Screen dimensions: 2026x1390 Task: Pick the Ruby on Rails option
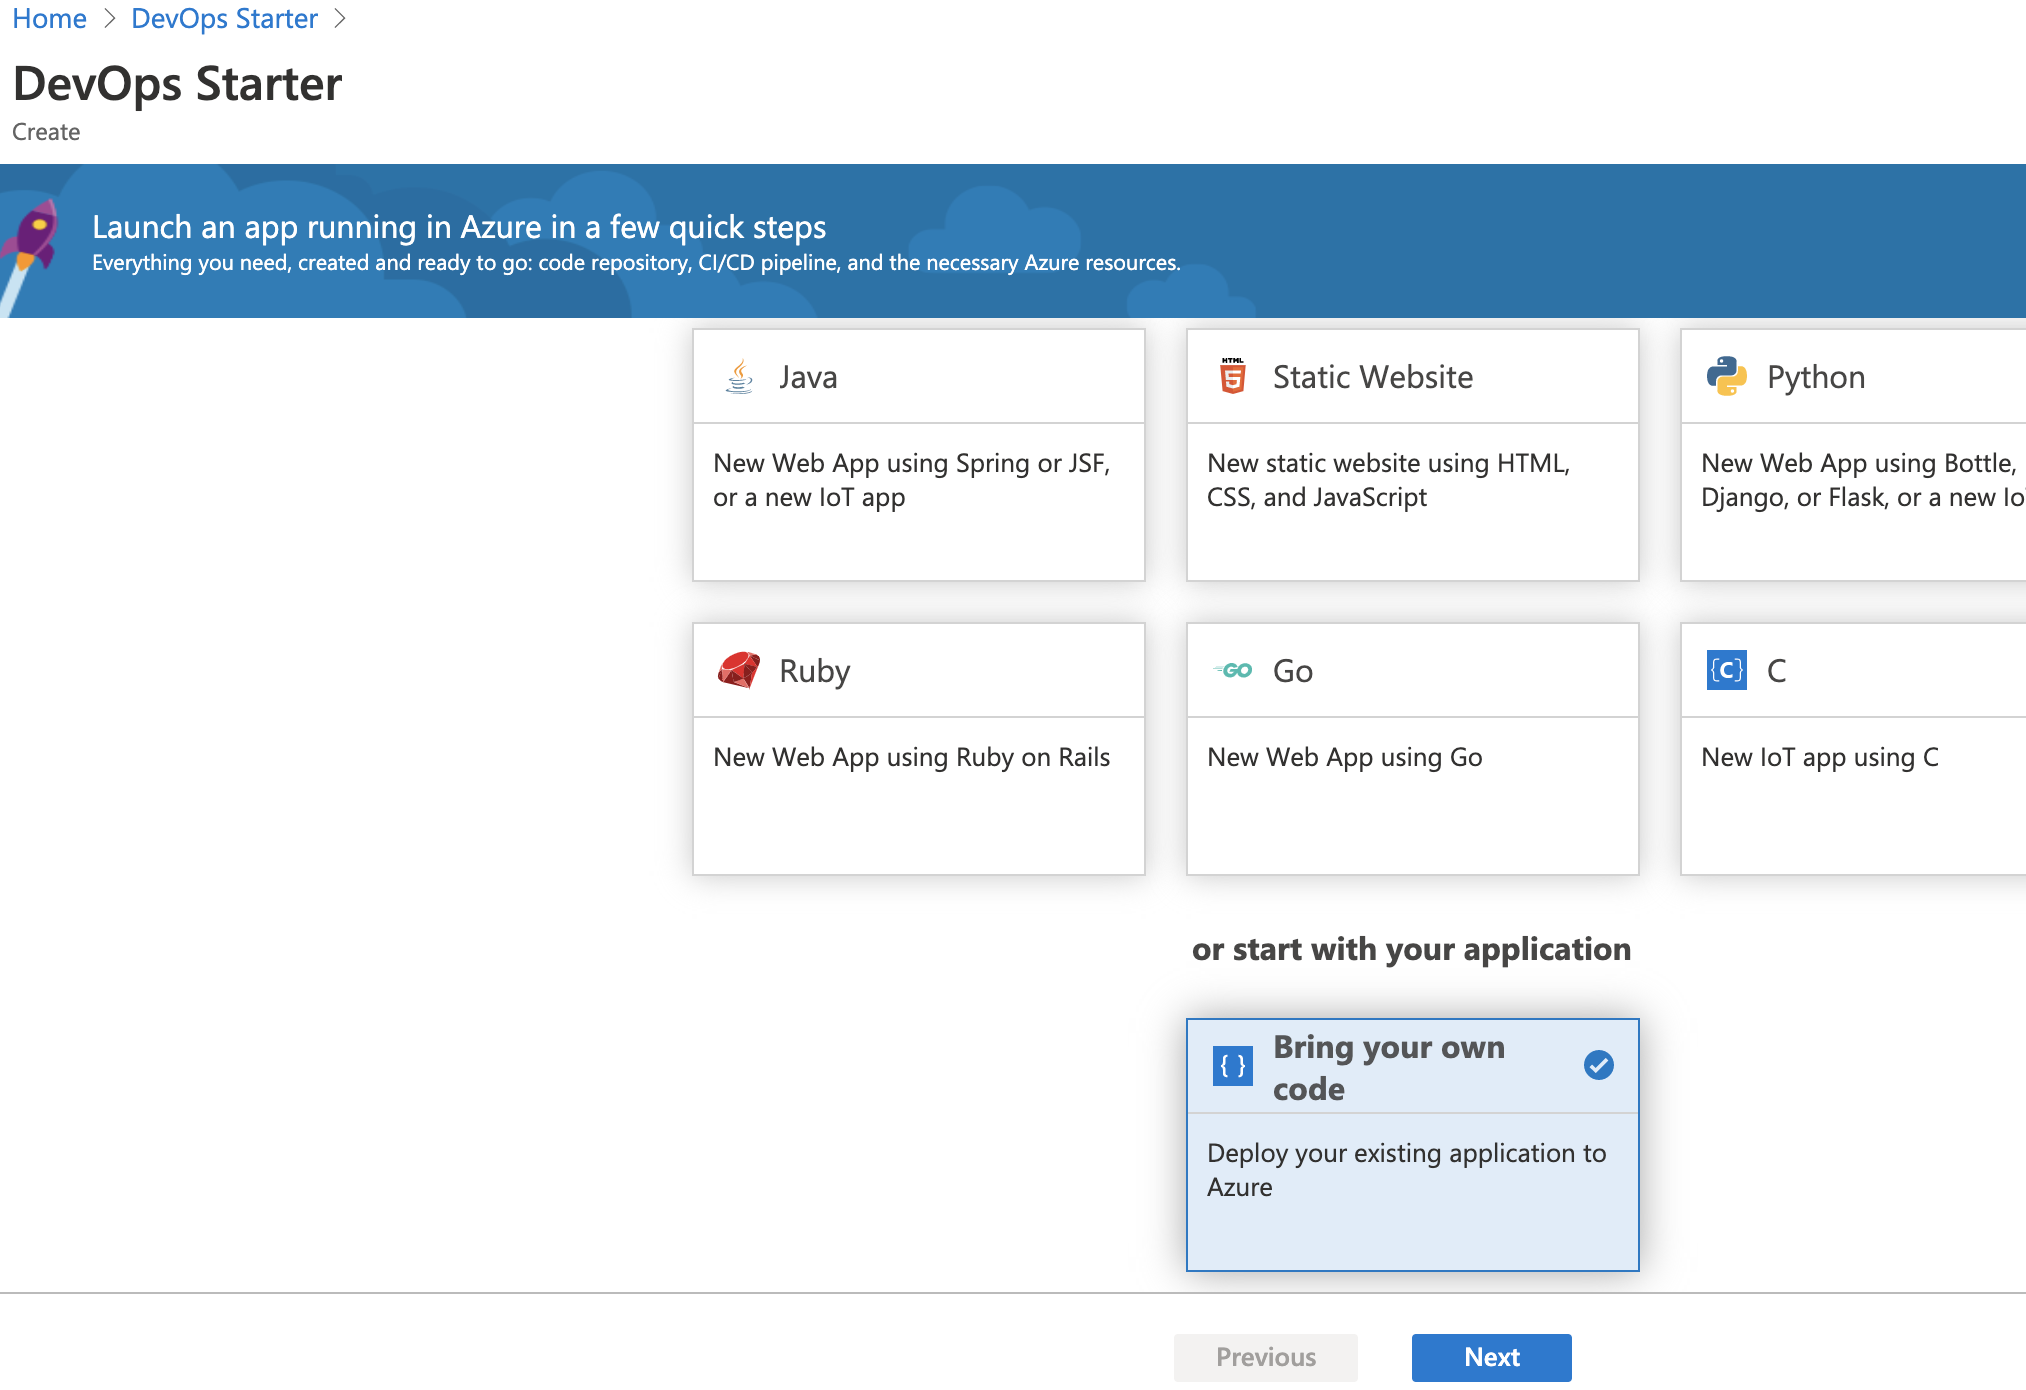(x=911, y=757)
